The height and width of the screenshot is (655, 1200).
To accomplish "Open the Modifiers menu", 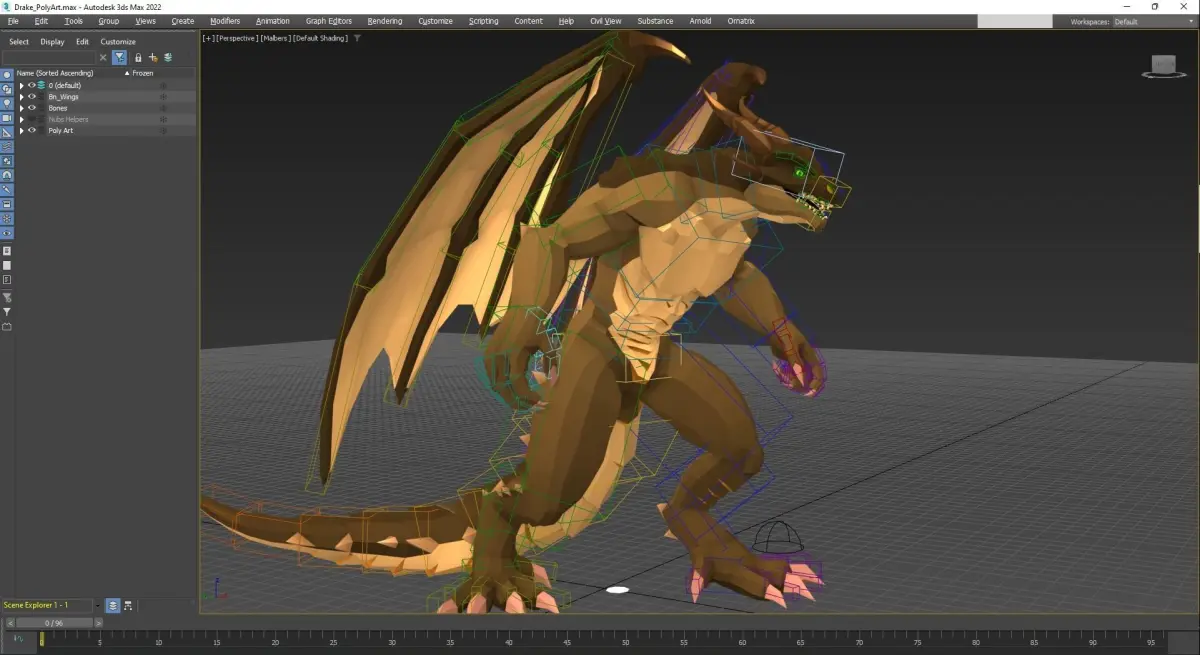I will click(x=225, y=21).
